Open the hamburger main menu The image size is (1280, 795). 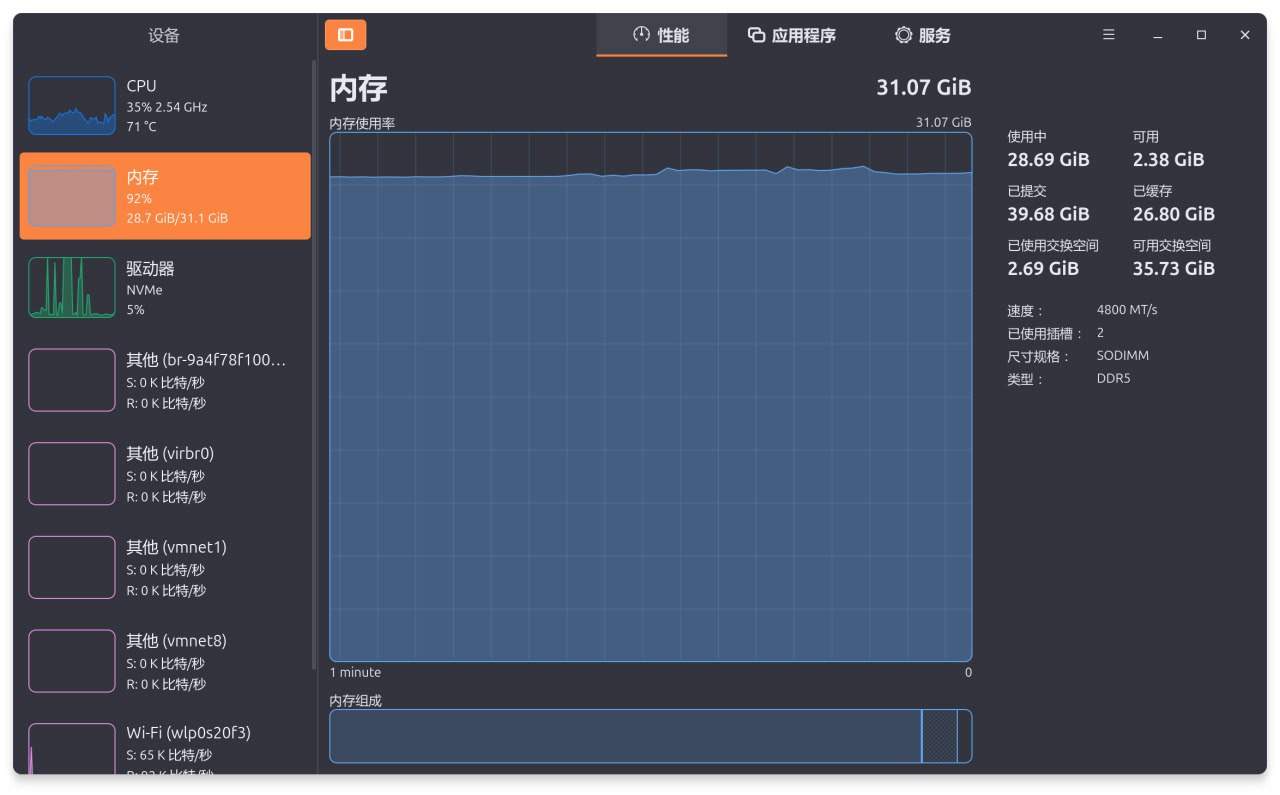(x=1108, y=35)
